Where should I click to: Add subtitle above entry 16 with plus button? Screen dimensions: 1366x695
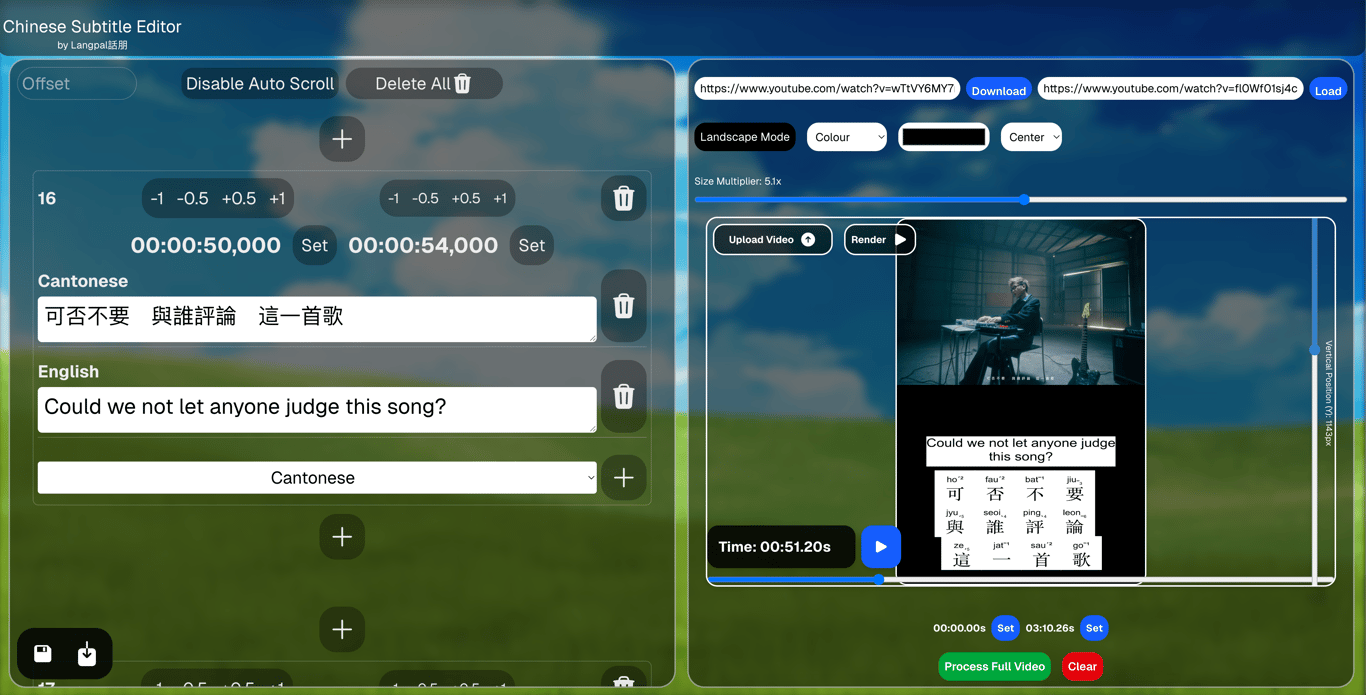click(342, 139)
